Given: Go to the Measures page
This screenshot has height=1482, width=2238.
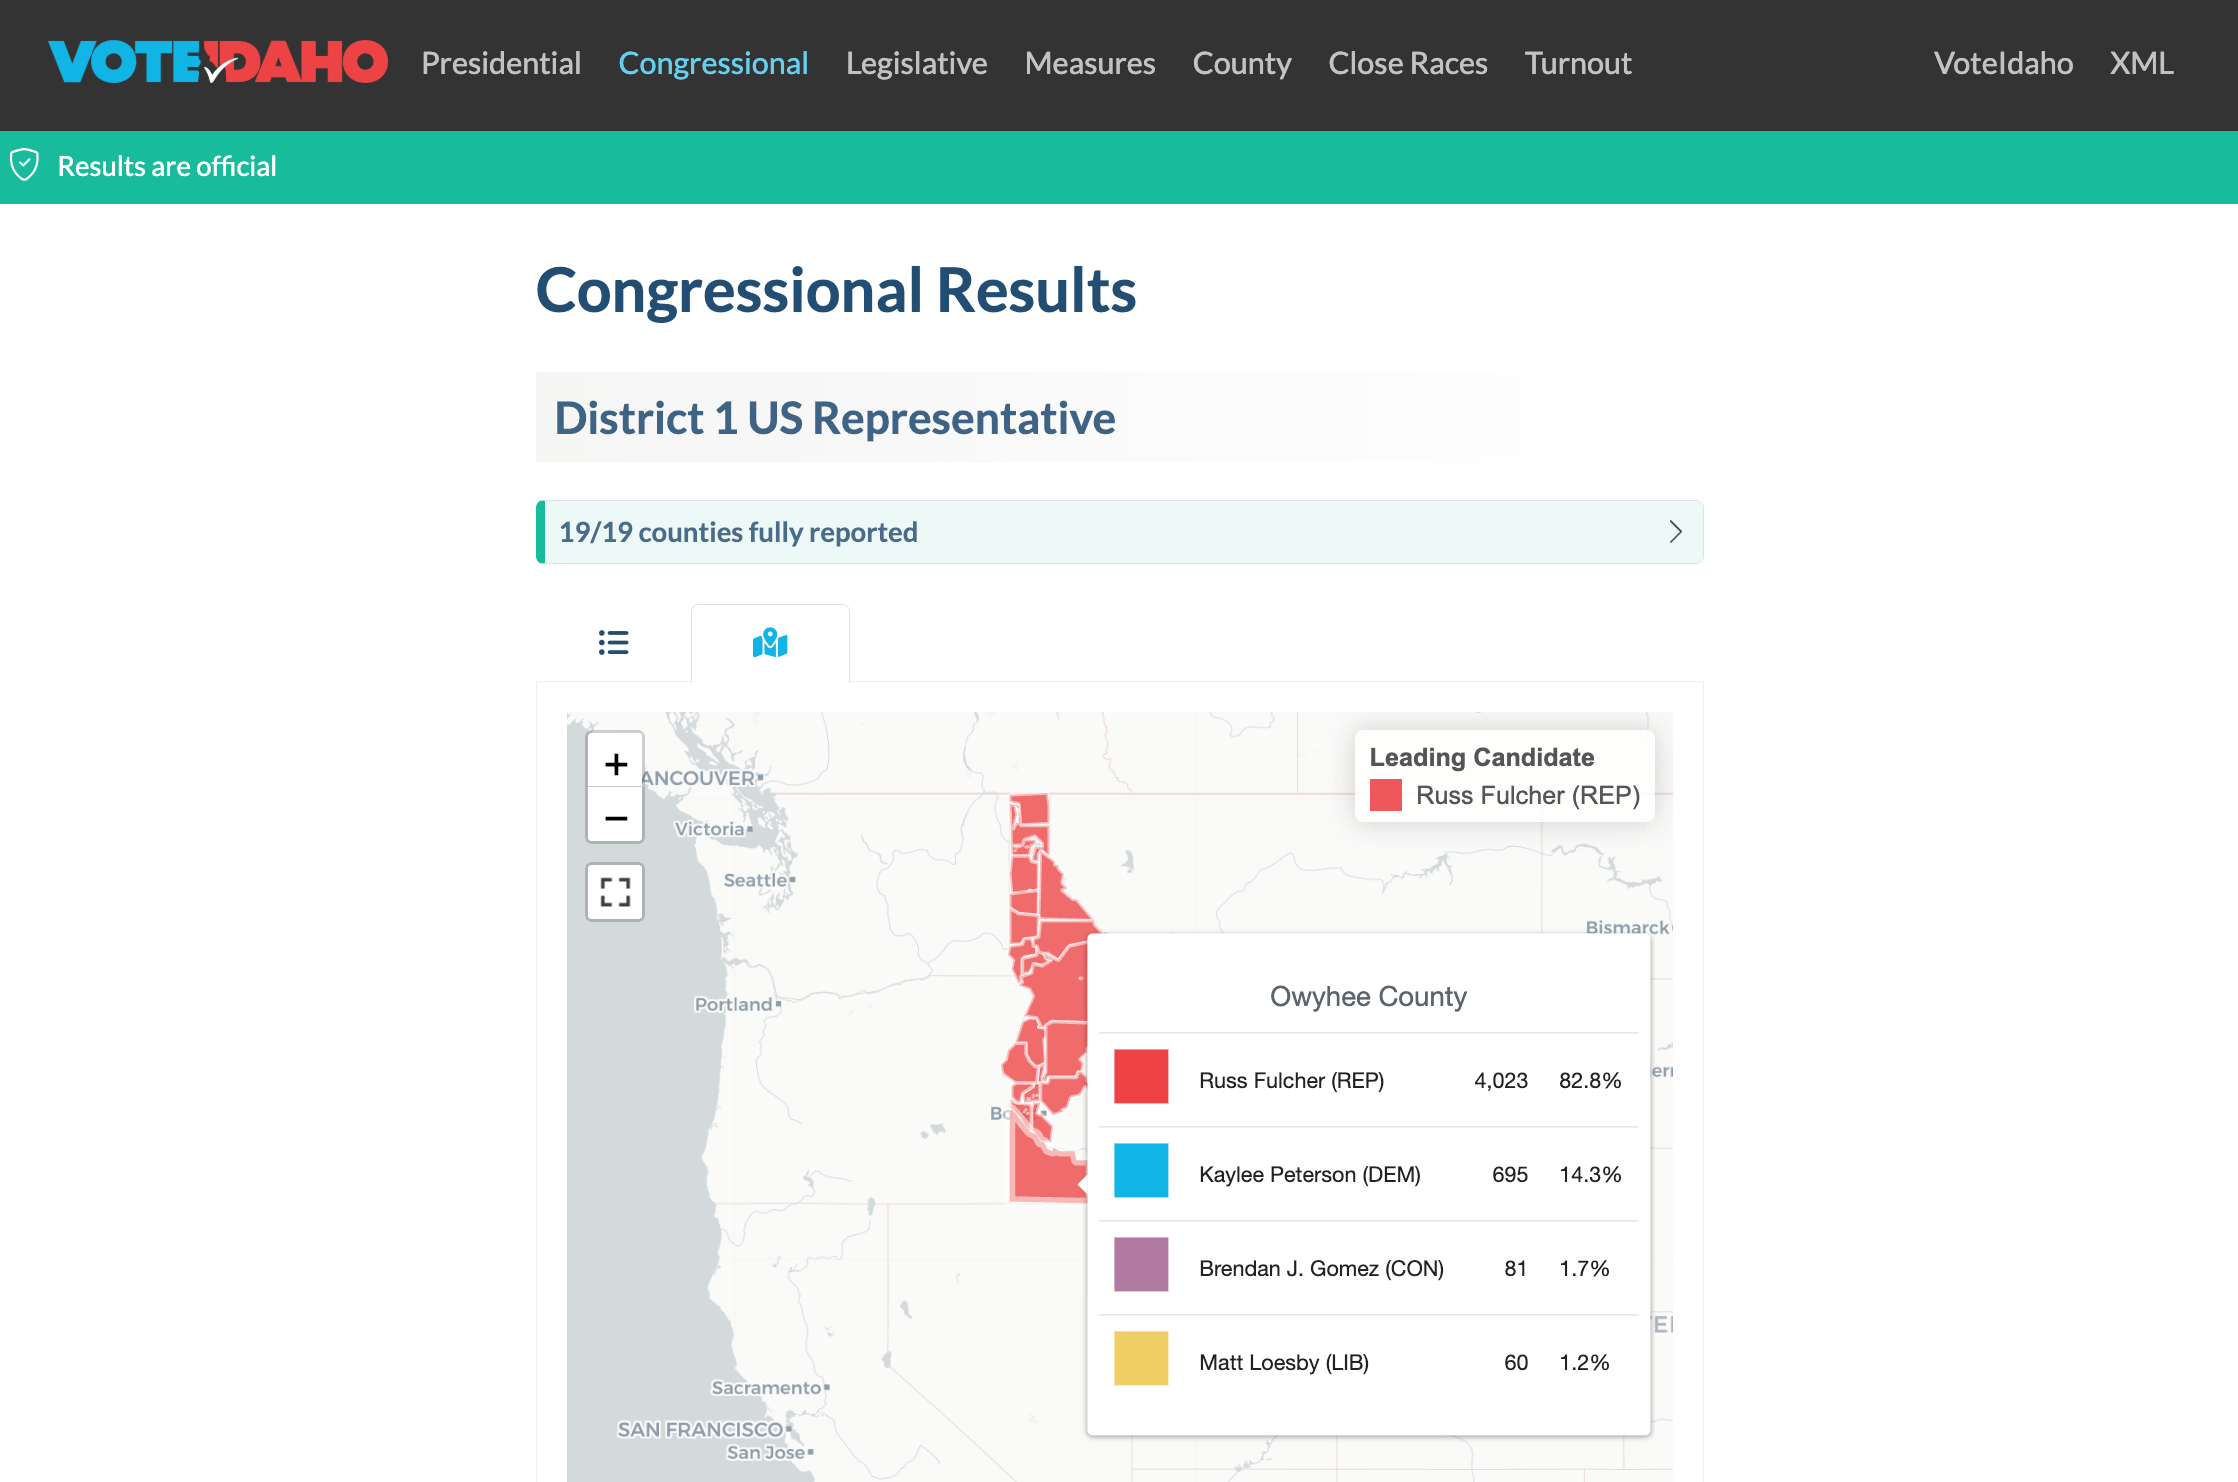Looking at the screenshot, I should coord(1089,63).
